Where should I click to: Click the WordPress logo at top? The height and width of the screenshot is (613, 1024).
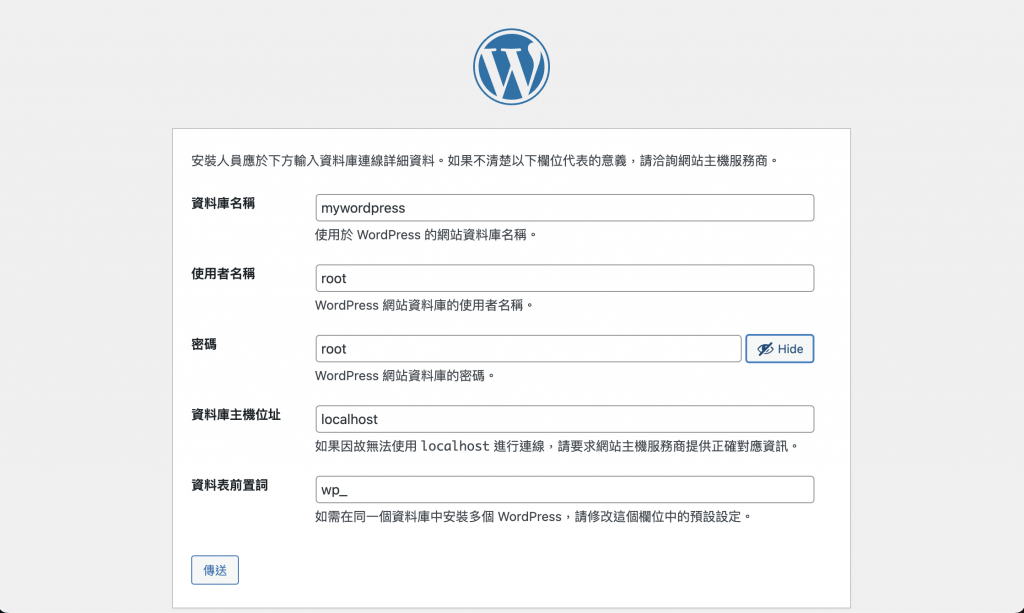coord(511,66)
